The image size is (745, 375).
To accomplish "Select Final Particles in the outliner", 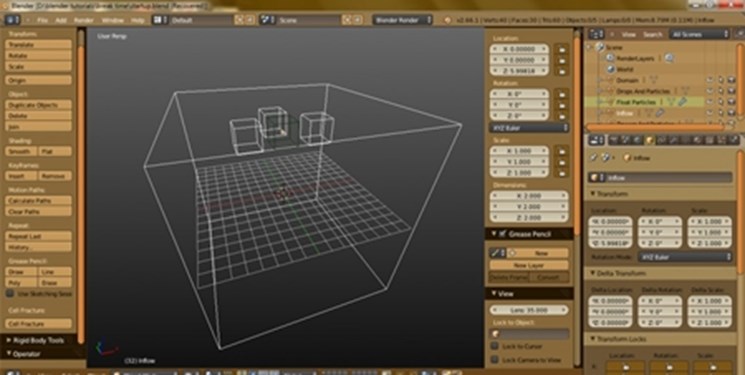I will (x=636, y=102).
